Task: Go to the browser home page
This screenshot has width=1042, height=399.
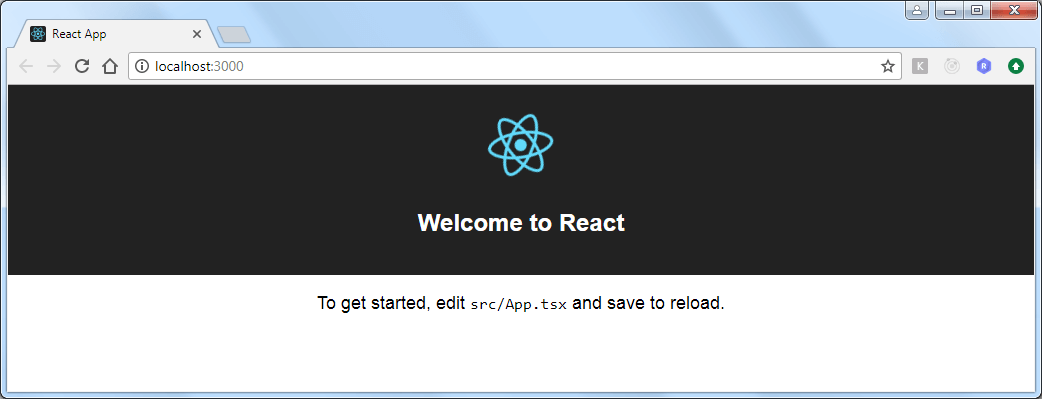Action: pyautogui.click(x=110, y=66)
